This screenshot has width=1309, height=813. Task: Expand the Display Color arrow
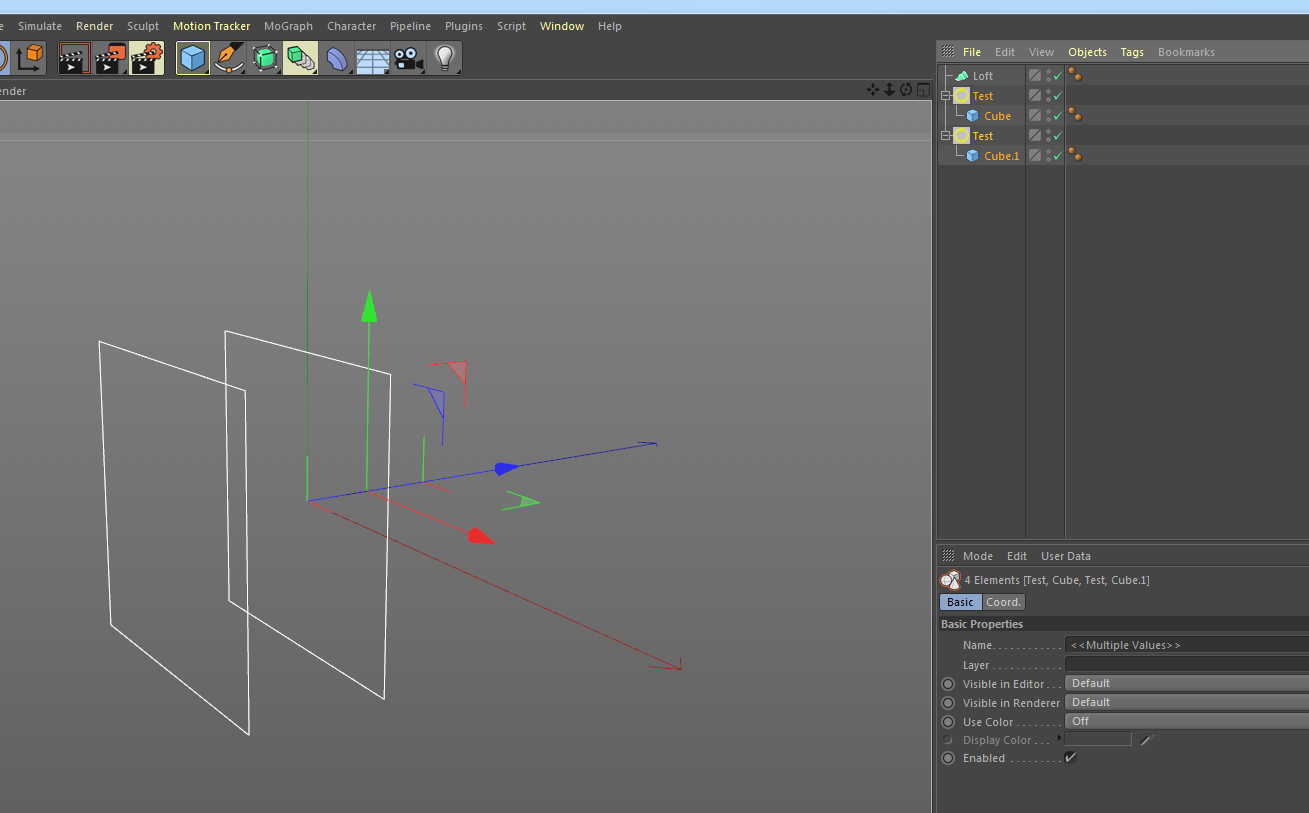pos(1059,738)
